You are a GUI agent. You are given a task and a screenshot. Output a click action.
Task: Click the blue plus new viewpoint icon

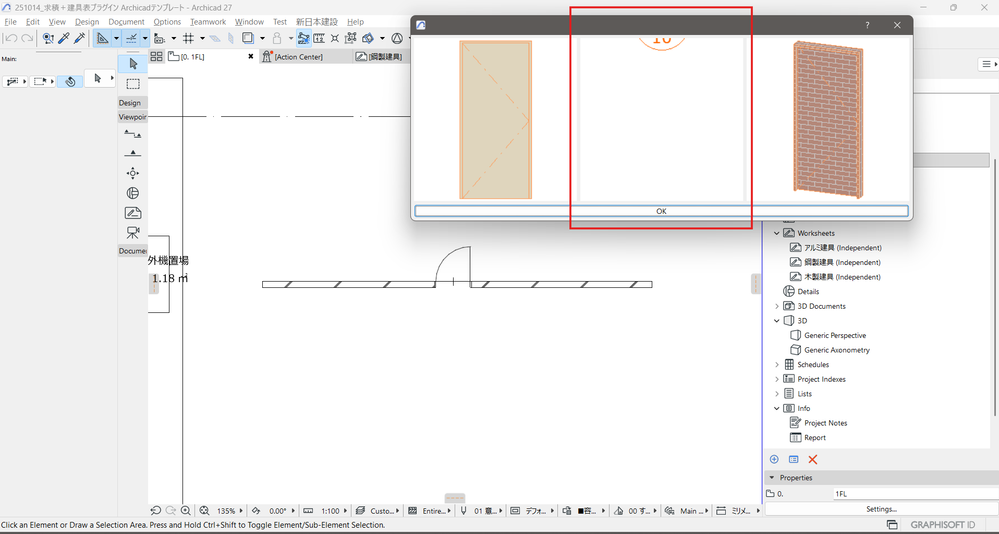click(774, 459)
